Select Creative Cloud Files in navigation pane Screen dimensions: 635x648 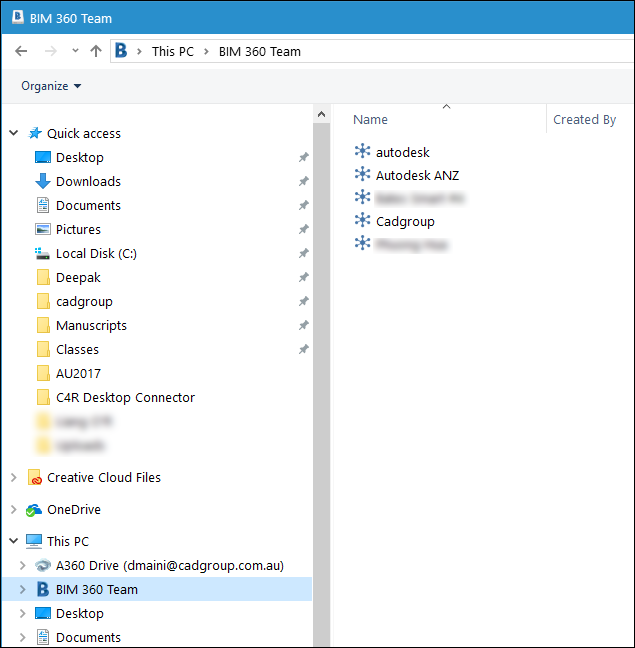pyautogui.click(x=104, y=478)
